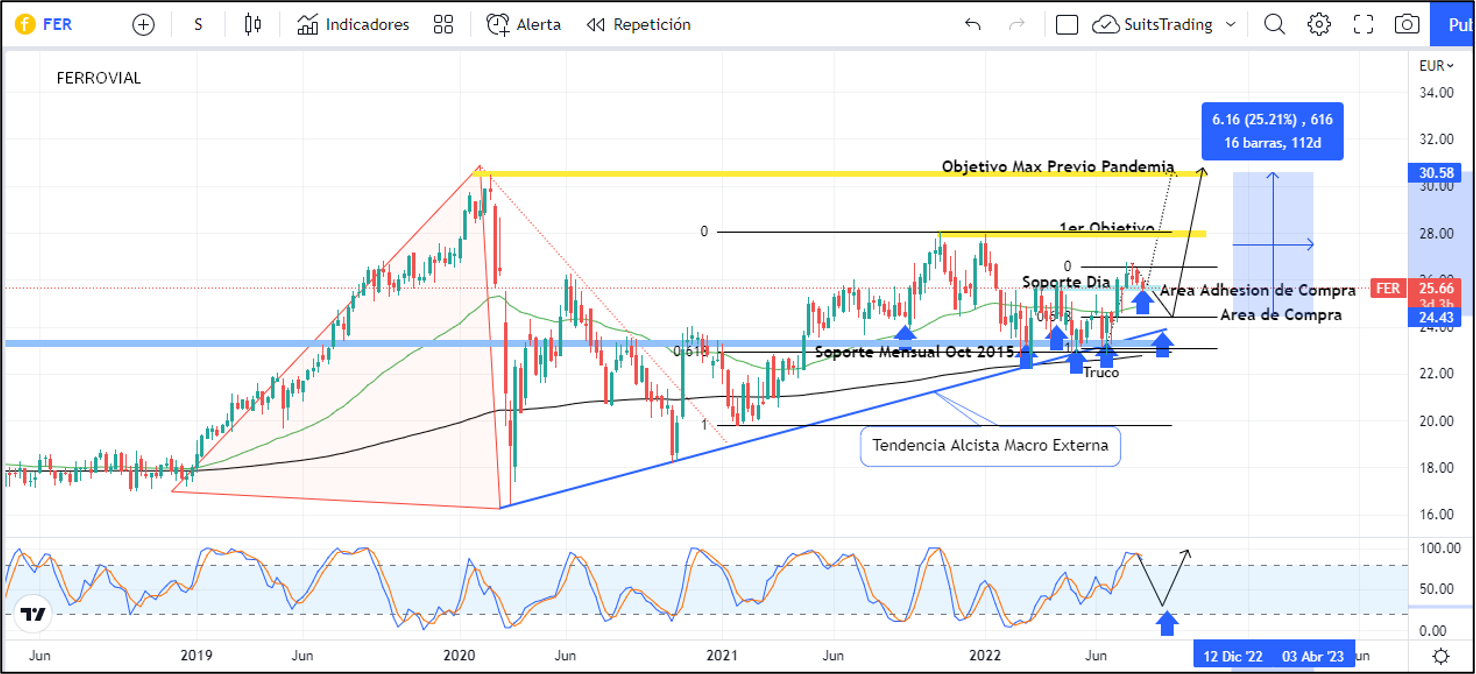Toggle the layout square checkbox icon
Viewport: 1476px width, 674px height.
1067,25
